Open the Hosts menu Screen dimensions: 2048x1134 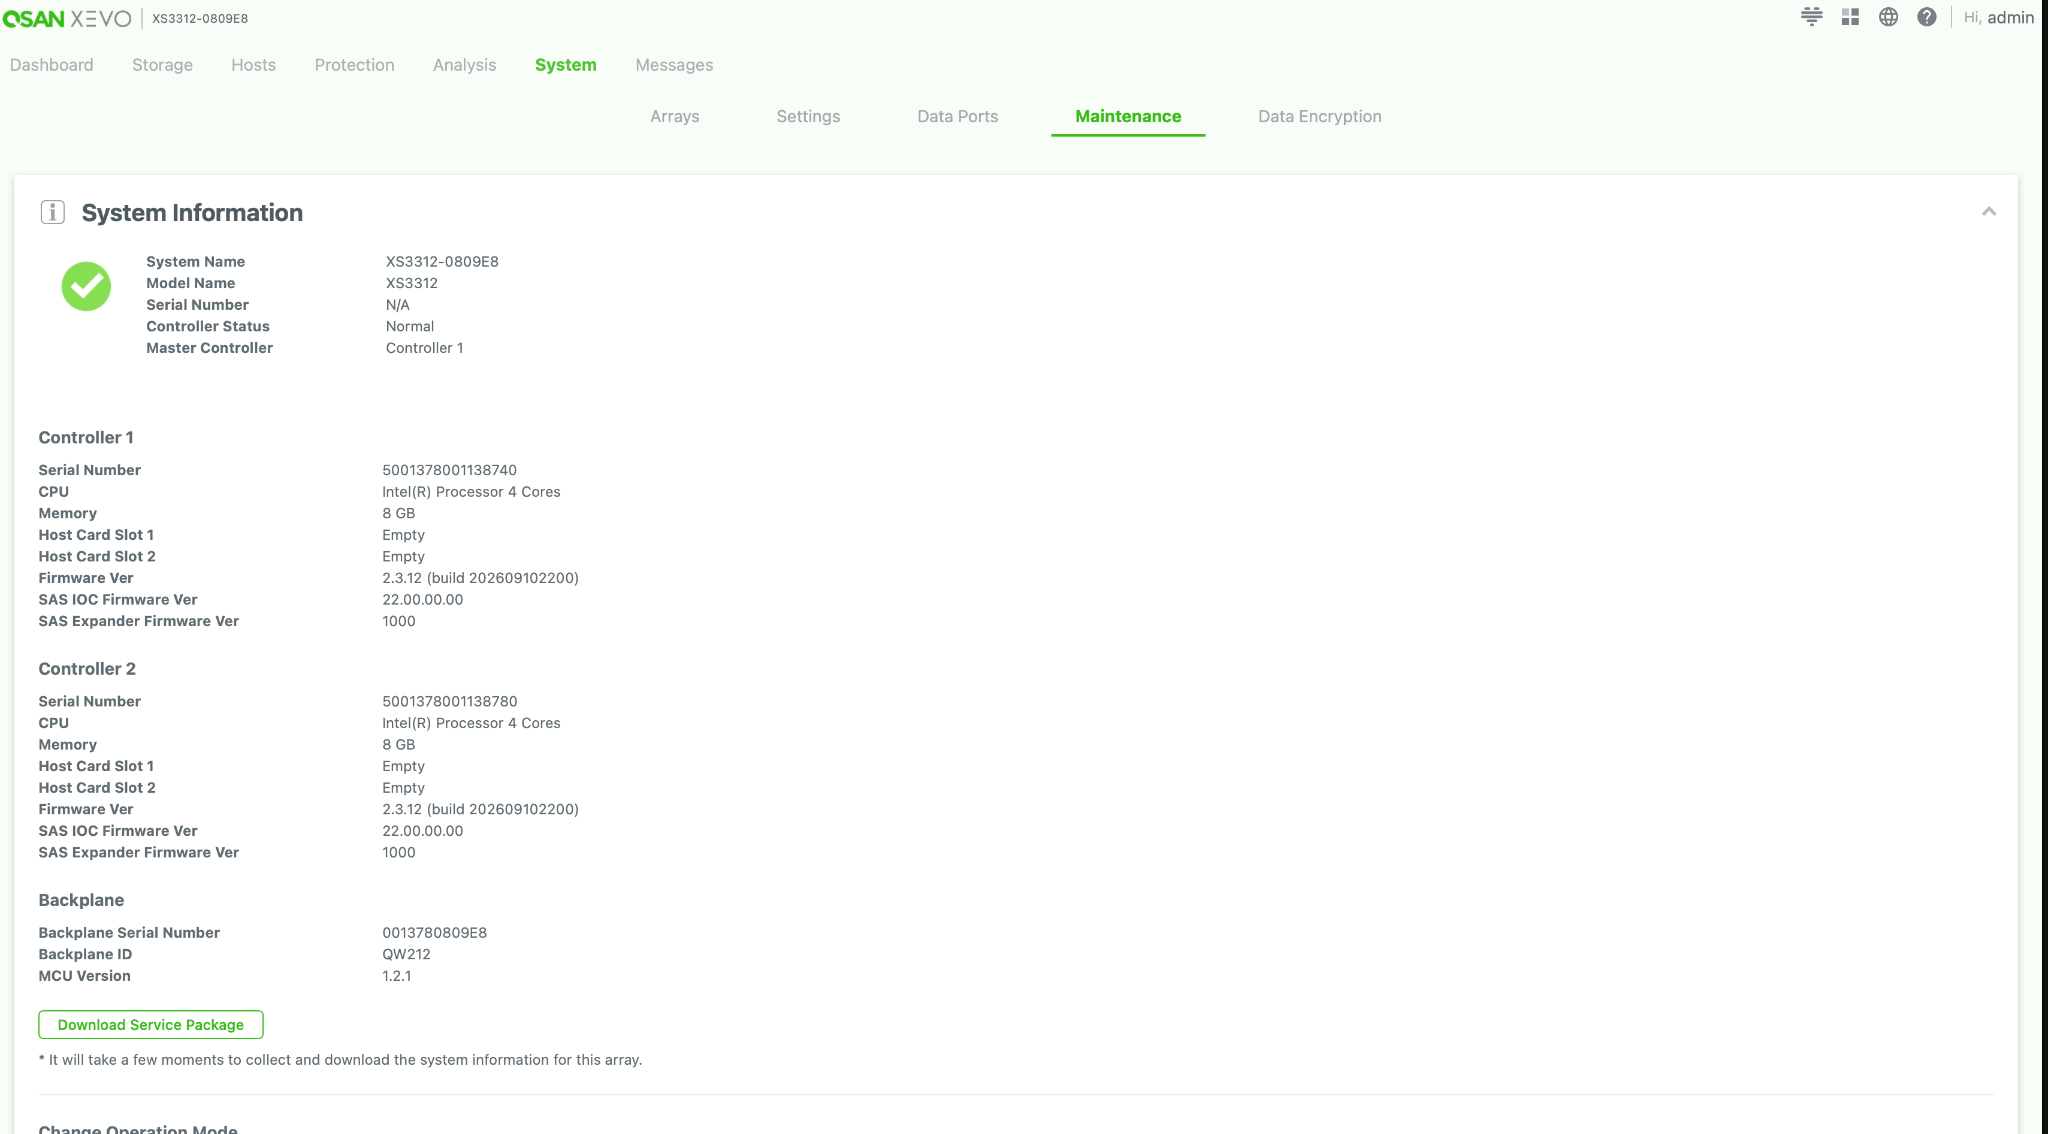pos(253,64)
